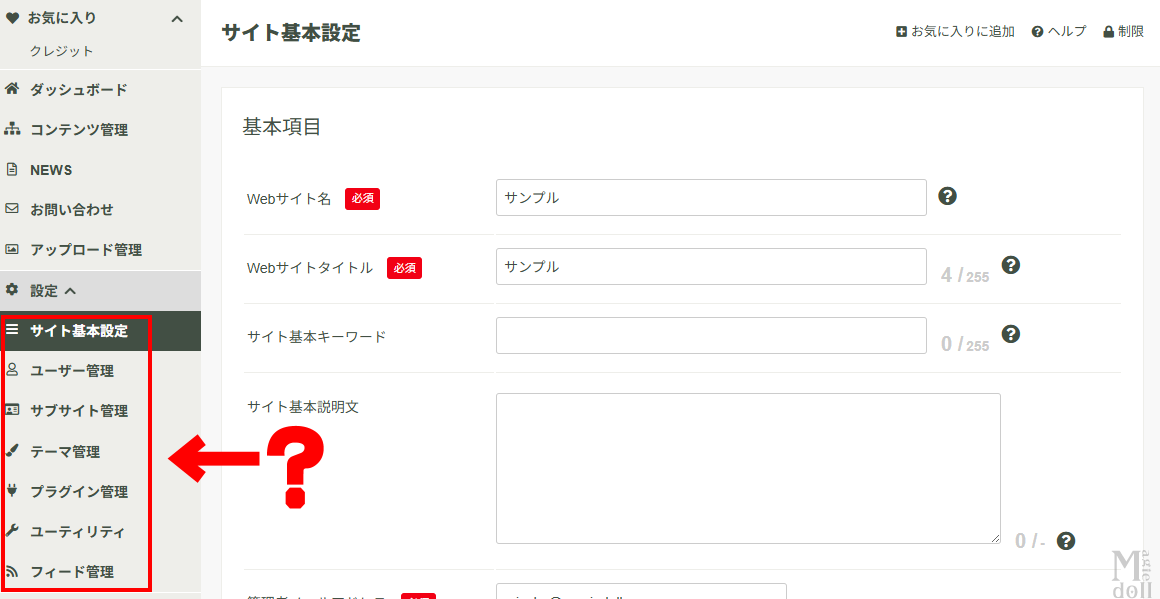This screenshot has width=1160, height=599.
Task: Collapse the お気に入り favorites section
Action: pos(177,18)
